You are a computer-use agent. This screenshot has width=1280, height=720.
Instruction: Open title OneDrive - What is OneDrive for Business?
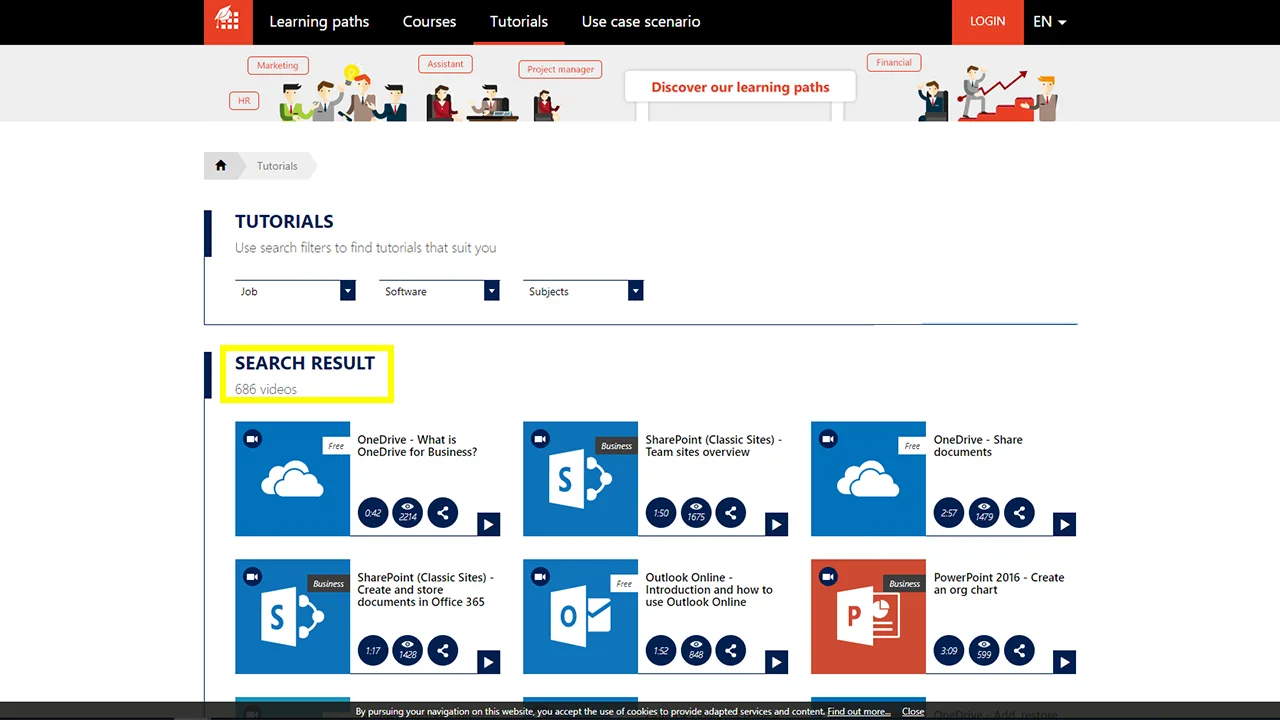point(417,446)
